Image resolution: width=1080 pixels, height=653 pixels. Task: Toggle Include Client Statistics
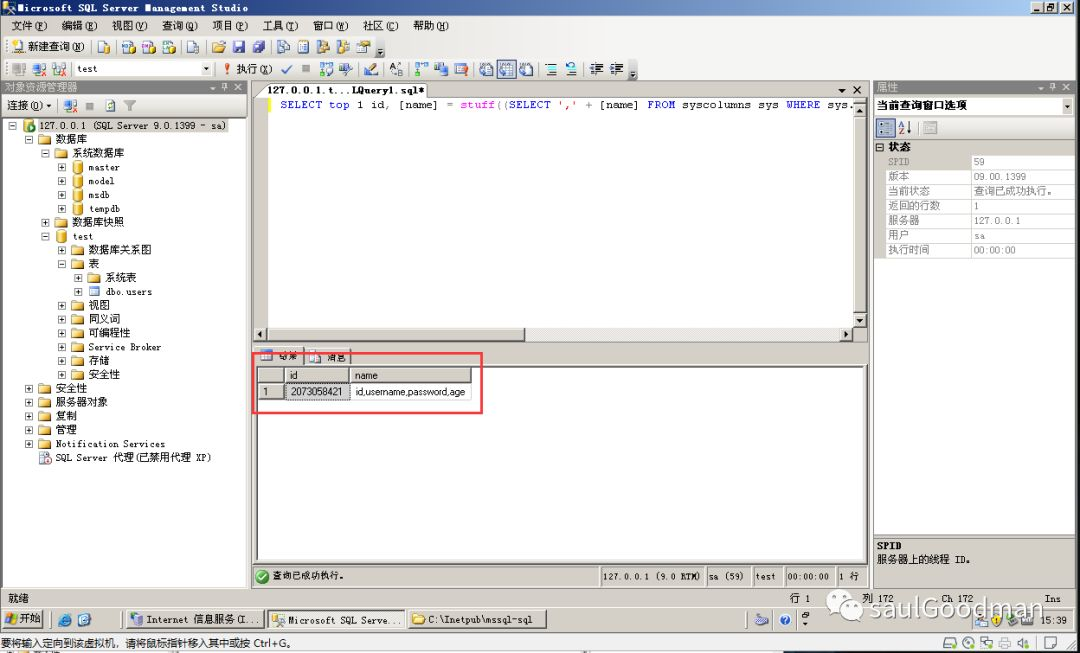tap(442, 69)
